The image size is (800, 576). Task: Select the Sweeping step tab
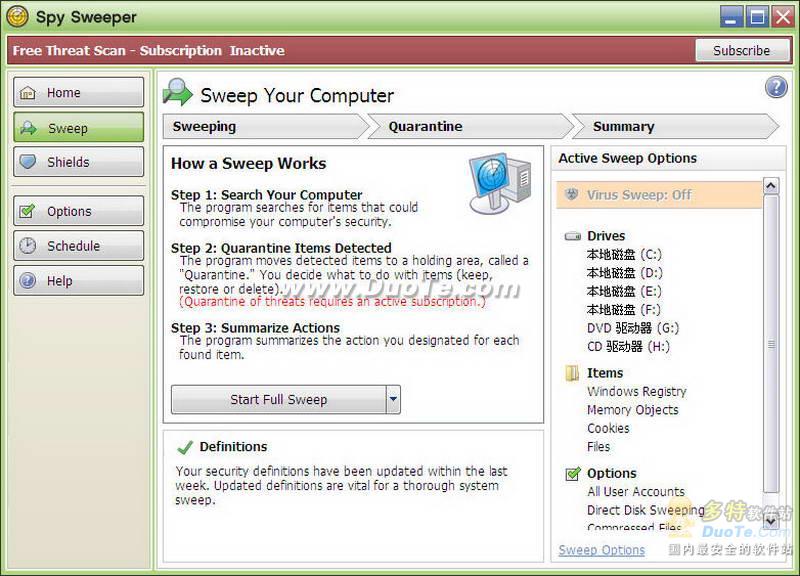tap(265, 126)
